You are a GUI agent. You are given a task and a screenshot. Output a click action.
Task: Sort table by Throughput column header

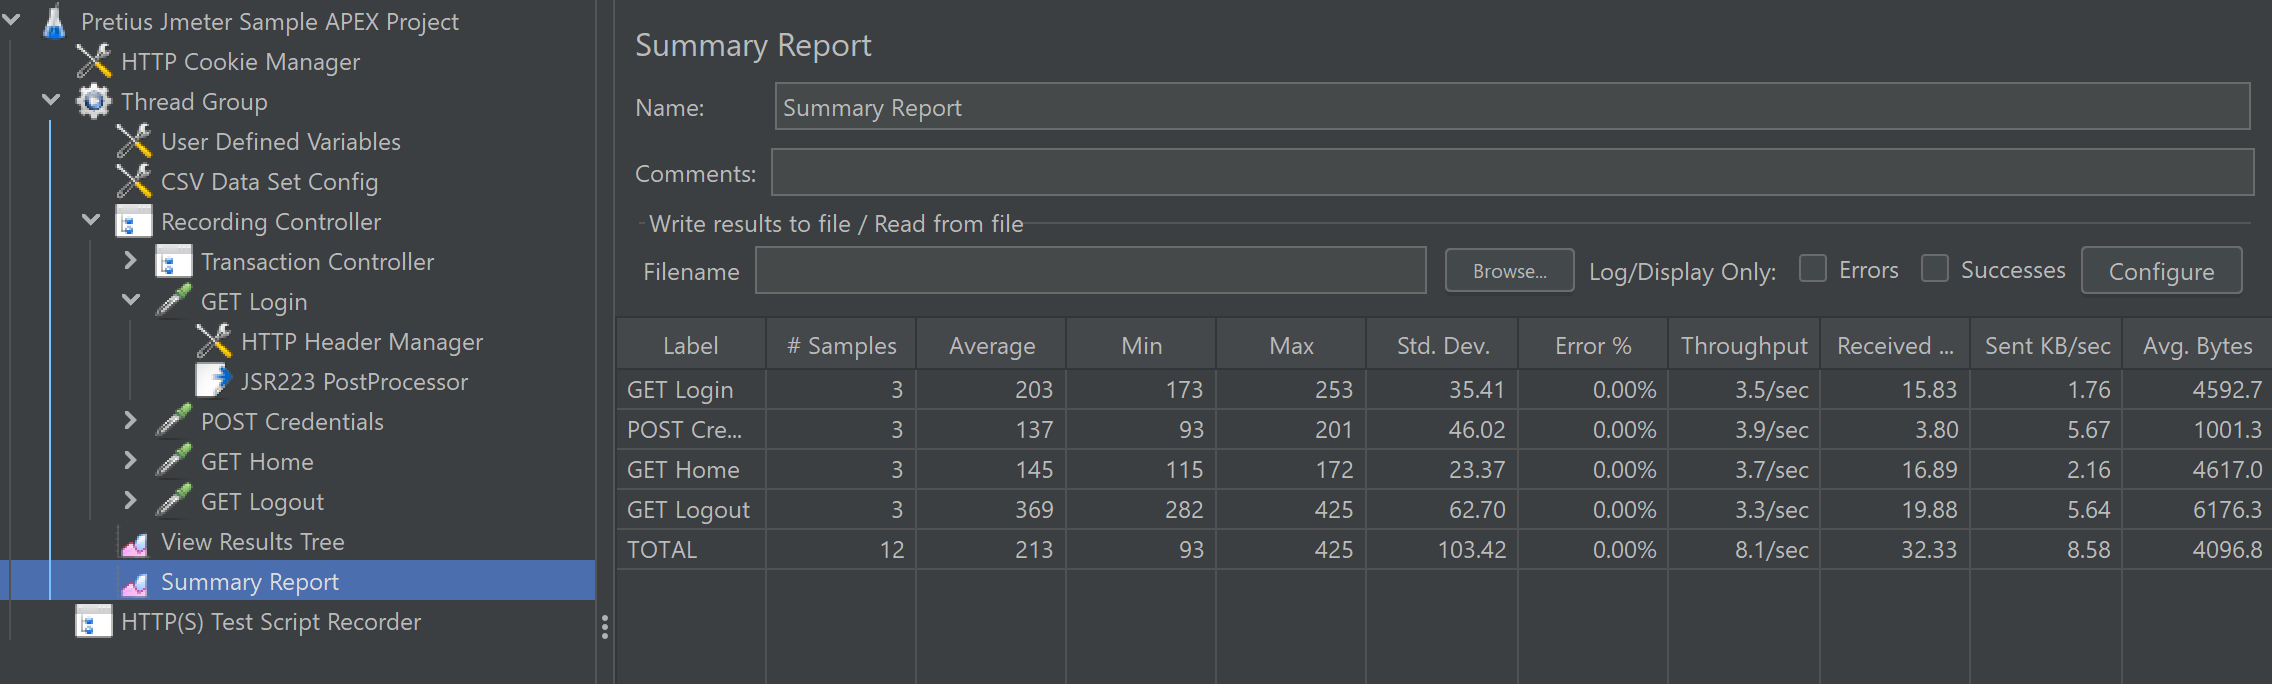(1743, 346)
